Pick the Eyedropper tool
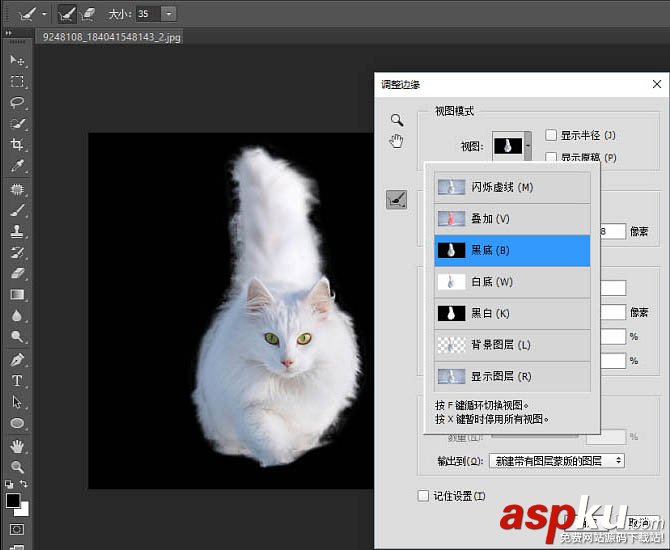Screen dimensions: 670x550 pos(17,166)
